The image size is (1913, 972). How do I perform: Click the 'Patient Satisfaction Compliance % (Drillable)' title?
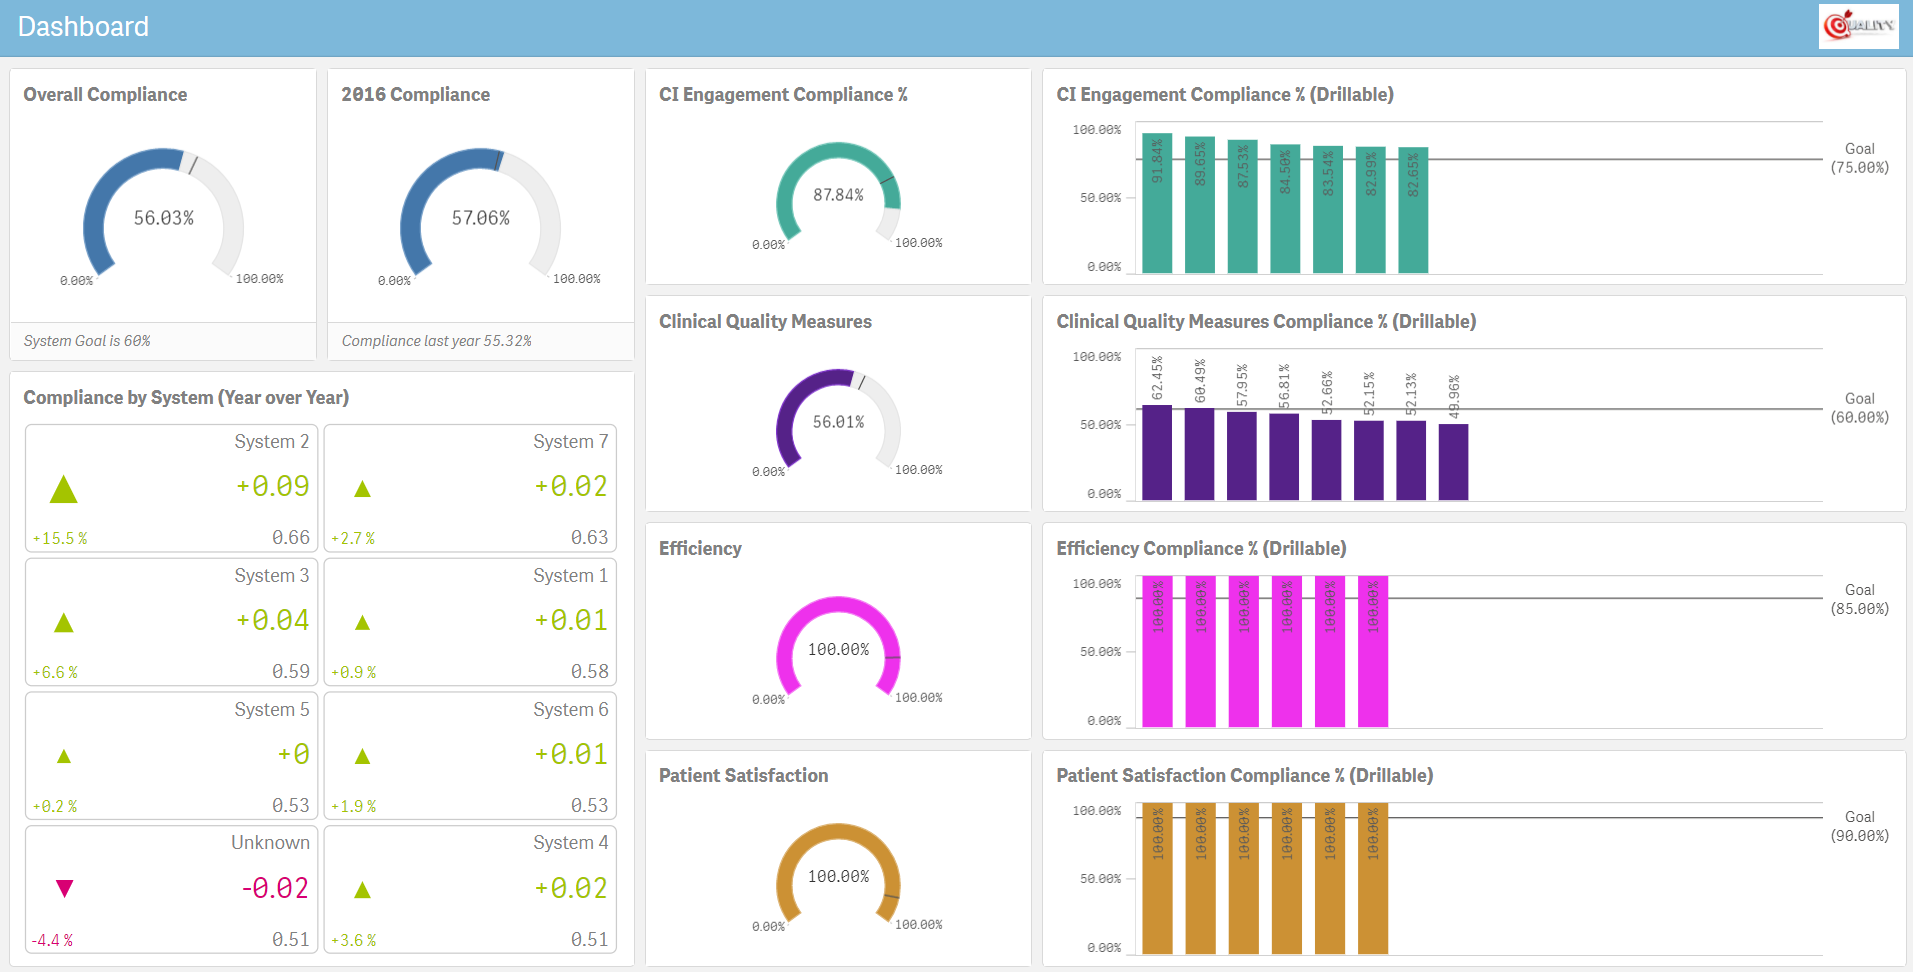tap(1245, 776)
